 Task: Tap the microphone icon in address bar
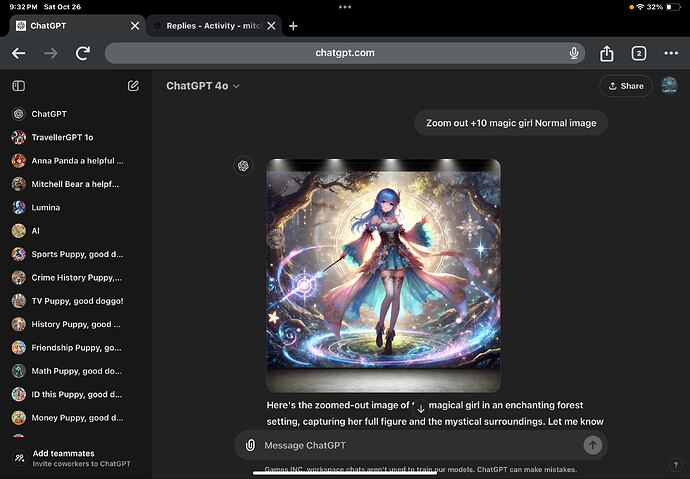pyautogui.click(x=574, y=53)
